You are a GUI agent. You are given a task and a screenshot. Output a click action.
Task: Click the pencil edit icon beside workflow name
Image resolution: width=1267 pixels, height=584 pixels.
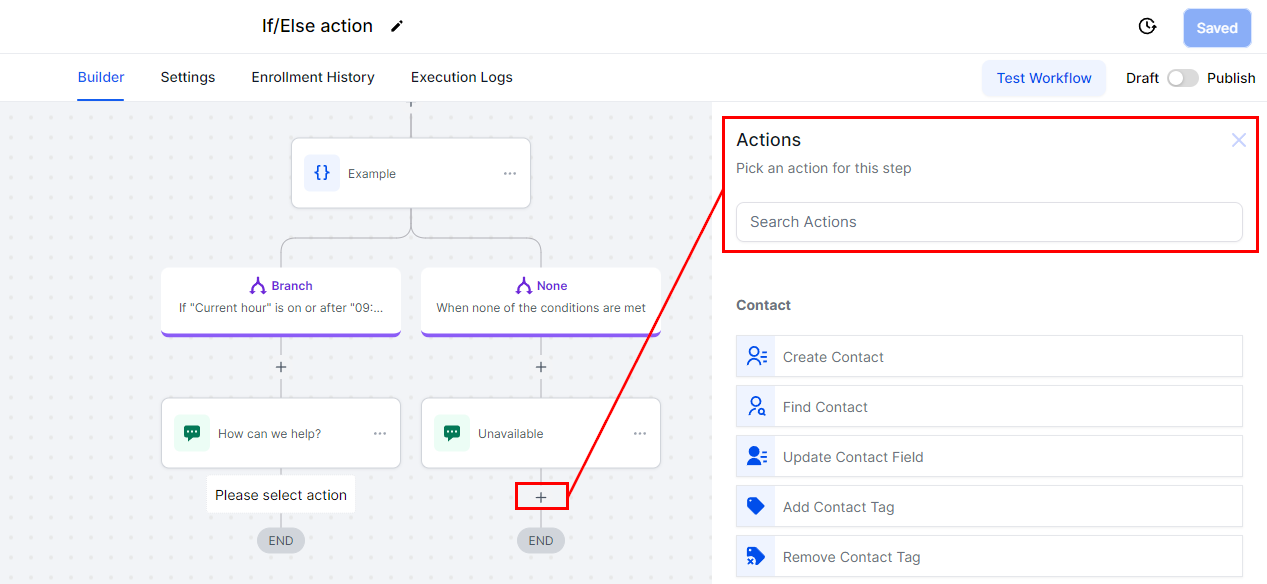pos(397,26)
